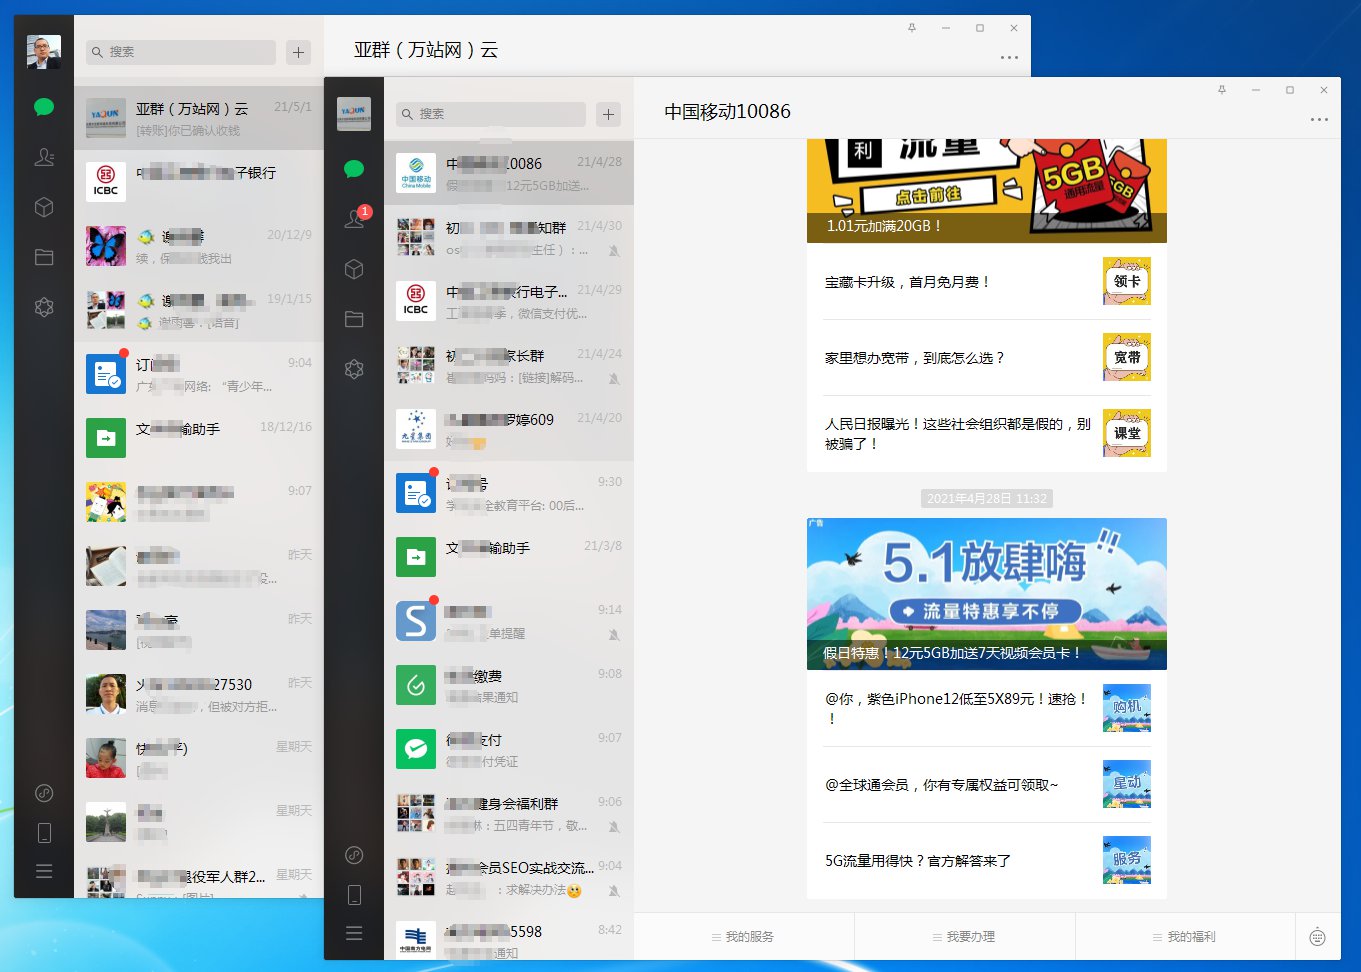Image resolution: width=1361 pixels, height=972 pixels.
Task: Select 中国移动10086 chat in front list
Action: click(509, 174)
